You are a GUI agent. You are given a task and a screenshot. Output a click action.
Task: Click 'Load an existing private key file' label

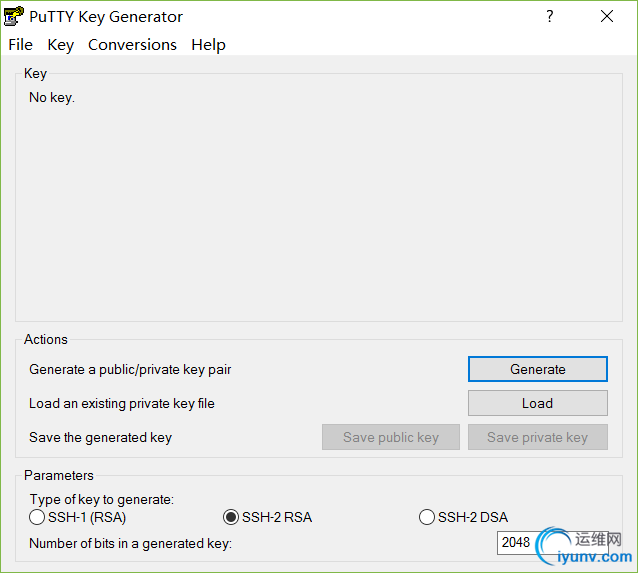pyautogui.click(x=122, y=403)
